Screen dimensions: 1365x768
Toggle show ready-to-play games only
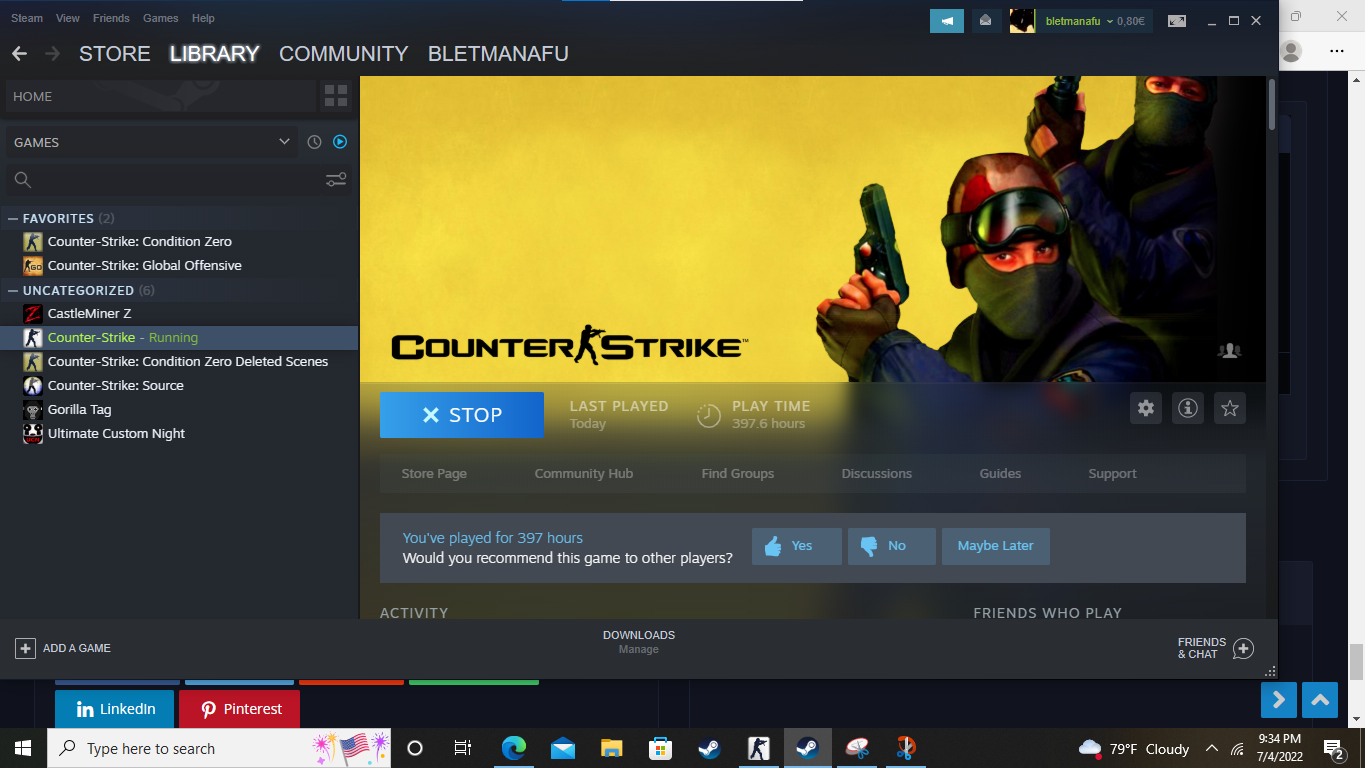click(340, 142)
